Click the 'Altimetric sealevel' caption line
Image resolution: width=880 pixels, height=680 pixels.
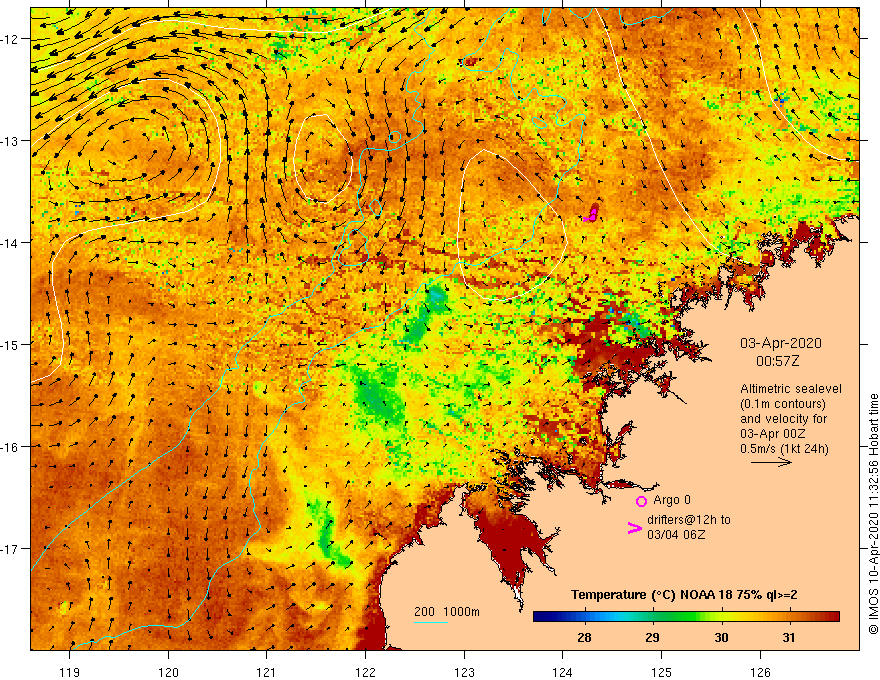tap(791, 389)
